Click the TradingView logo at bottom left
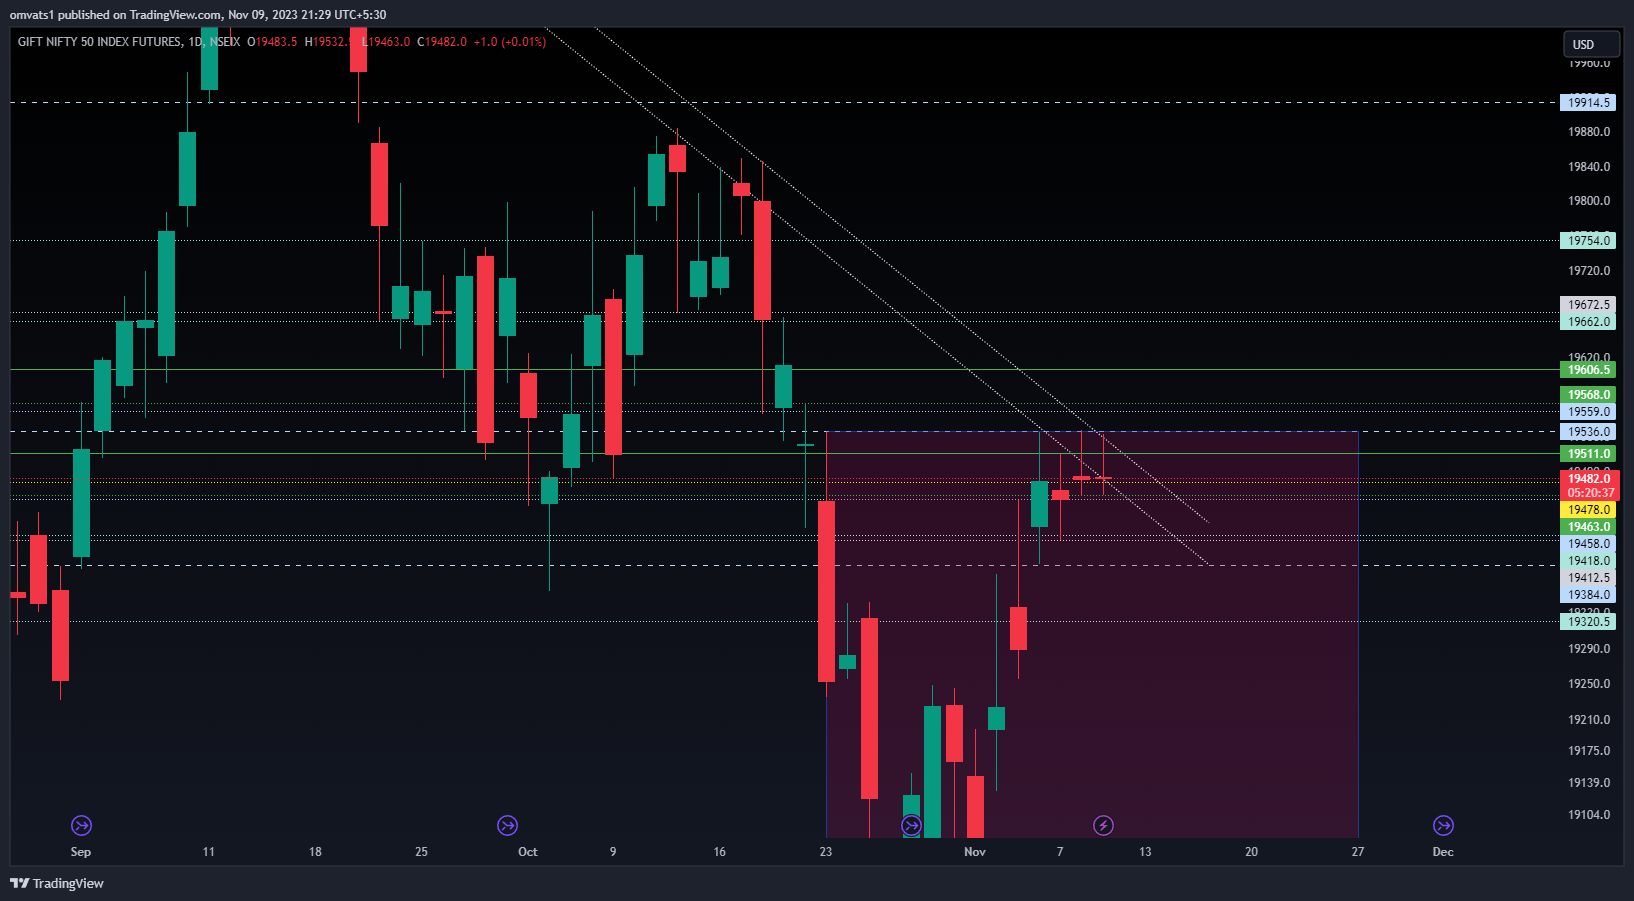The image size is (1634, 901). [57, 883]
